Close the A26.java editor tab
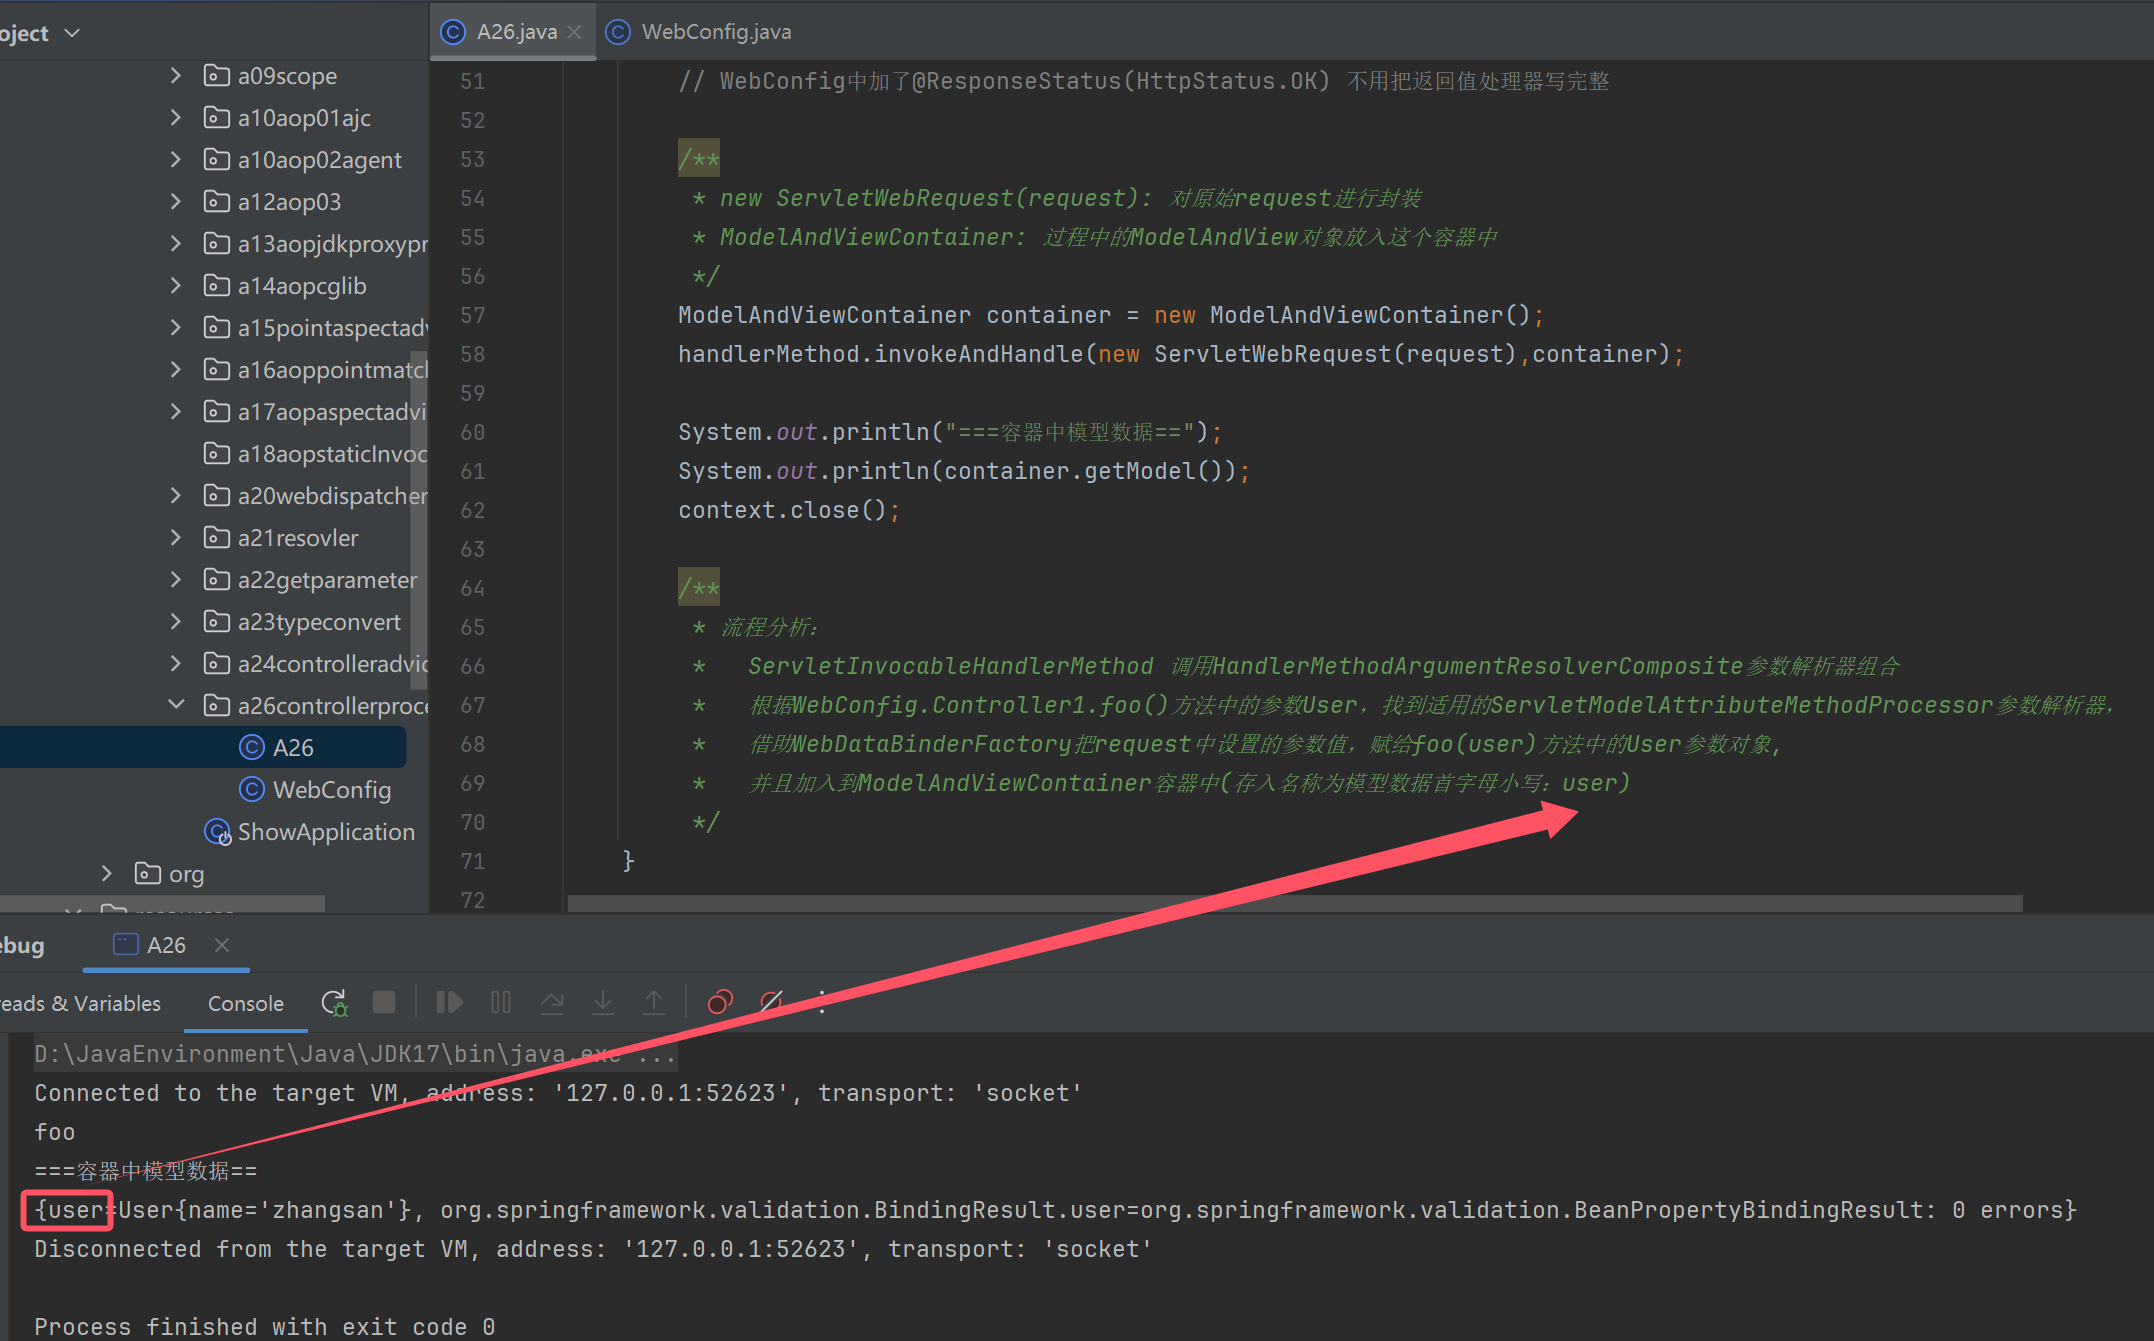The width and height of the screenshot is (2154, 1341). tap(574, 32)
